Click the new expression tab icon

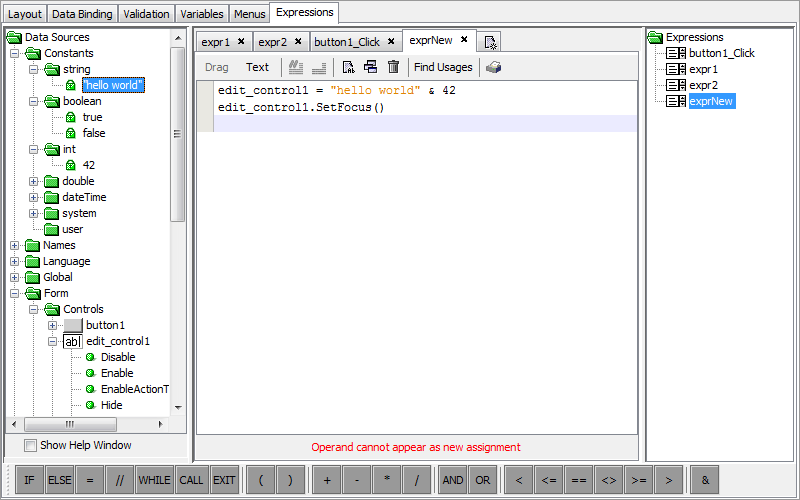[x=490, y=42]
